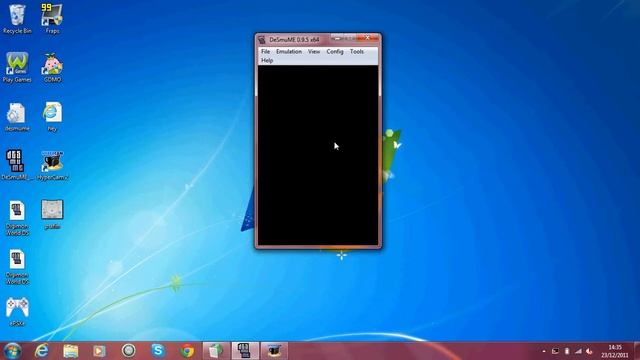This screenshot has height=360, width=640.
Task: Show hidden system tray icons
Action: [544, 351]
